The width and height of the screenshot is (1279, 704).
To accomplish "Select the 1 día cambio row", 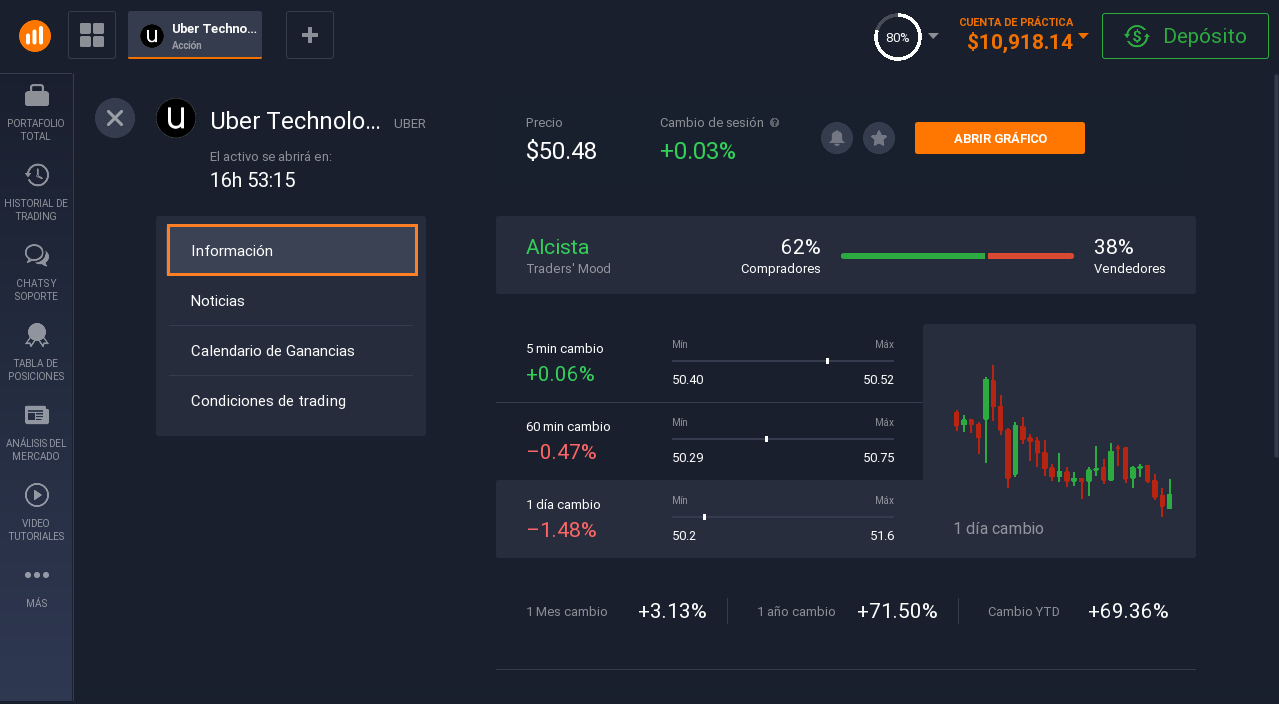I will click(709, 519).
